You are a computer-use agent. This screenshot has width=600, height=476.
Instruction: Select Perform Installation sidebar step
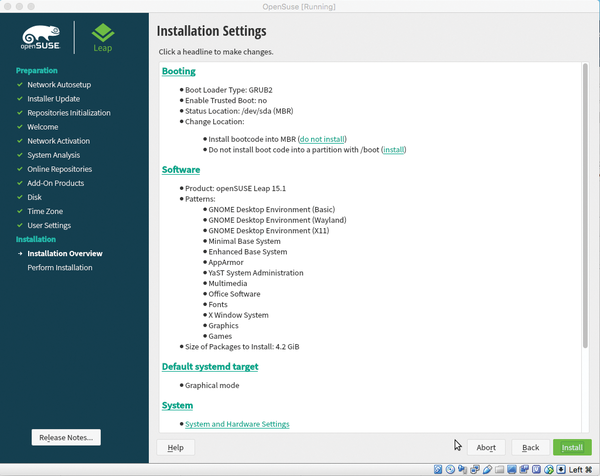60,267
